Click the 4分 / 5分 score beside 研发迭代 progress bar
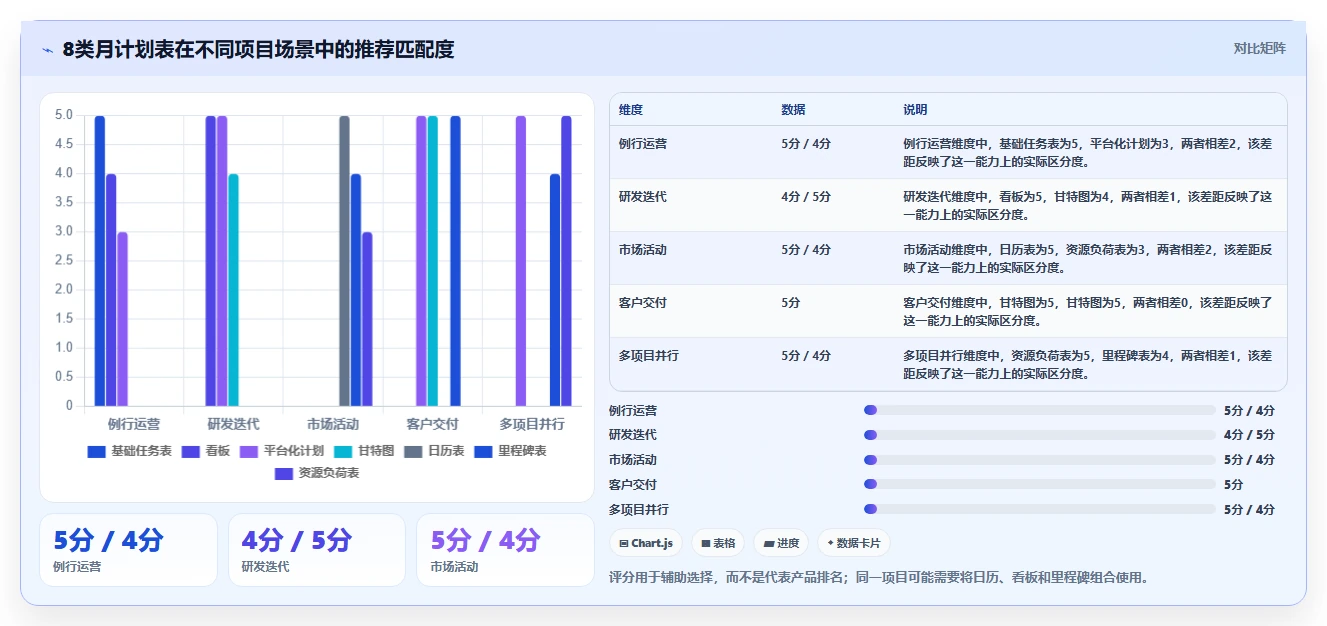This screenshot has height=626, width=1327. (1249, 435)
